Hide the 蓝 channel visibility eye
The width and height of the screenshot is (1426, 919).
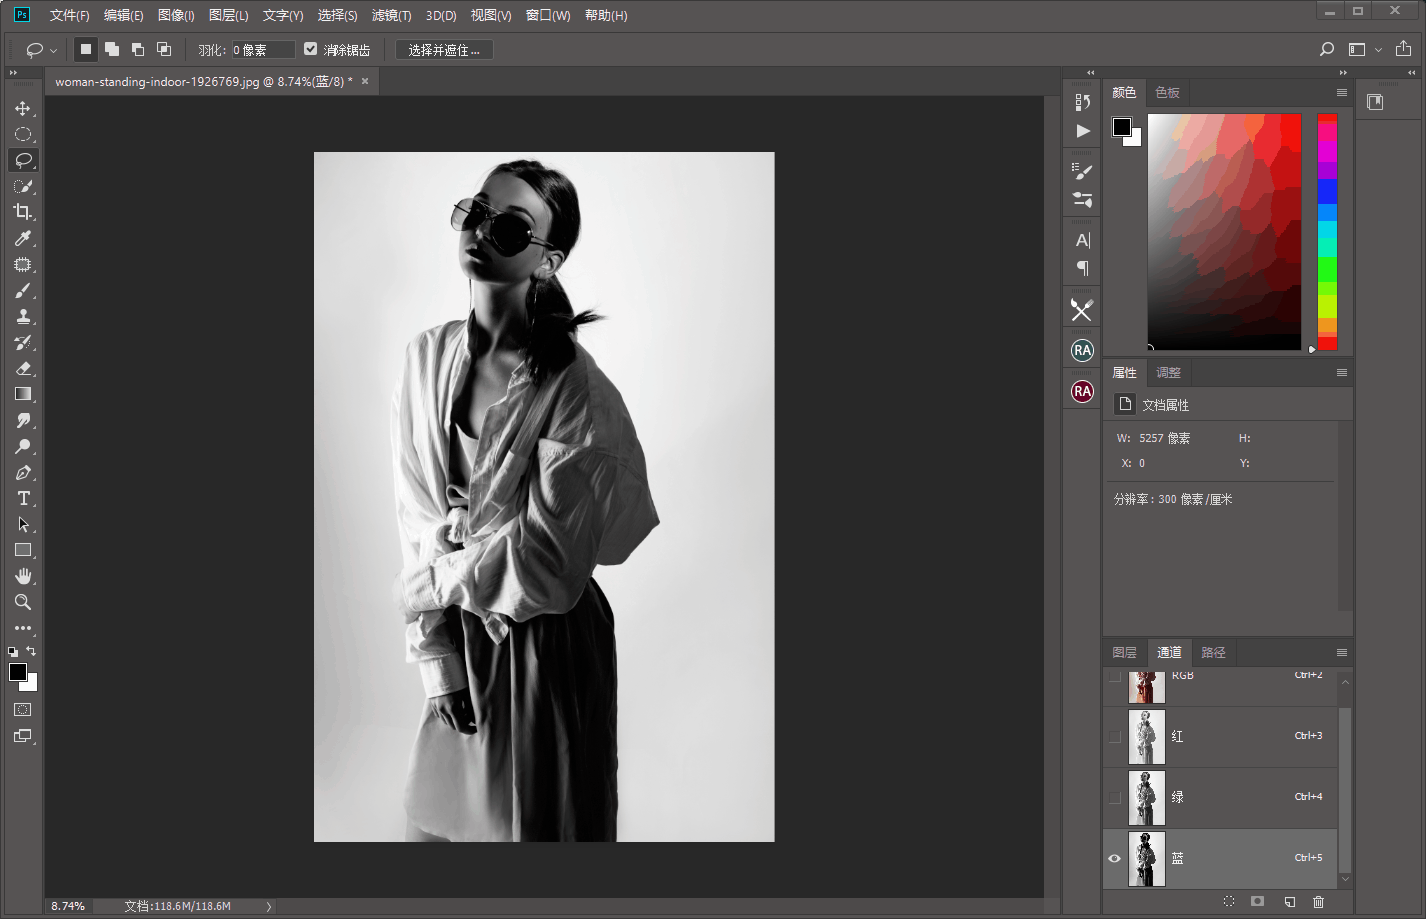(x=1115, y=858)
